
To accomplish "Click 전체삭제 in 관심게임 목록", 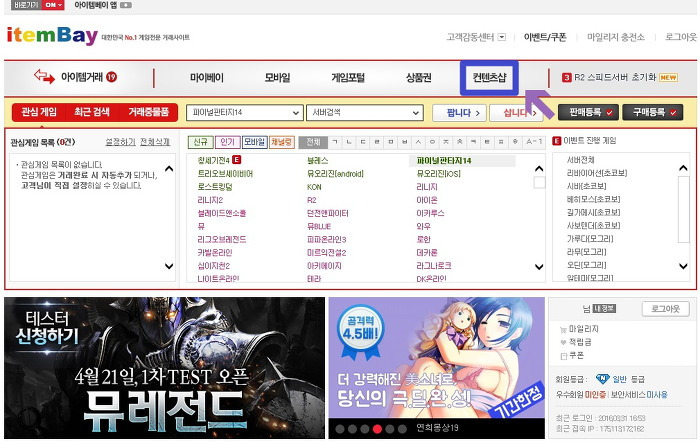I will click(x=155, y=142).
